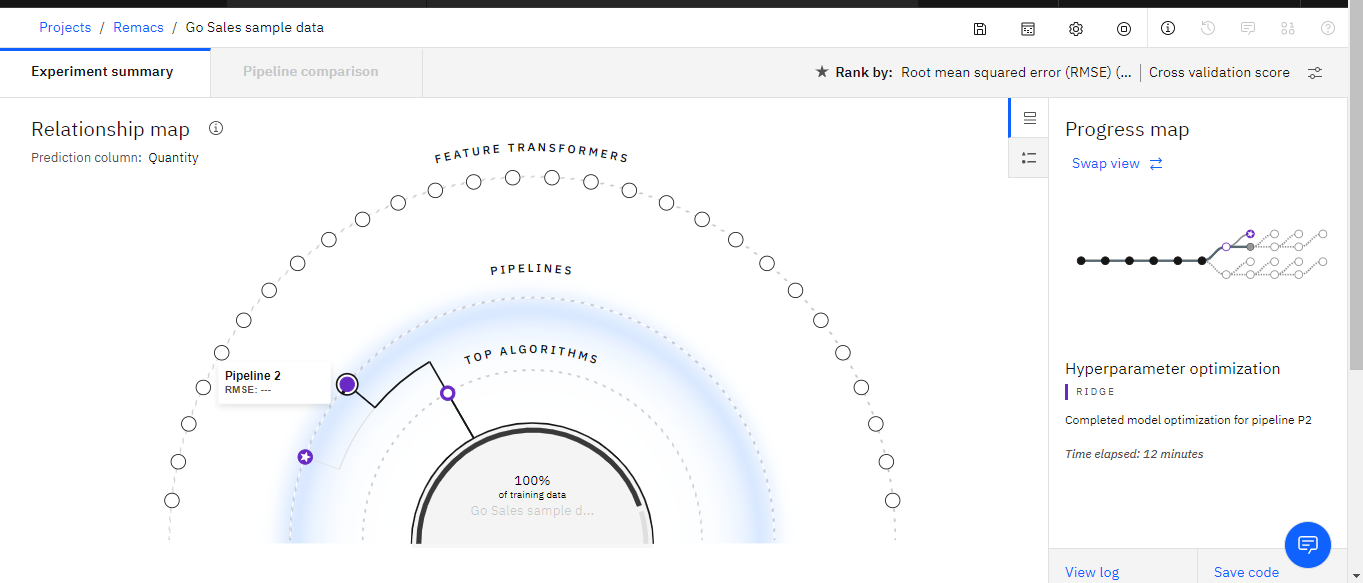The width and height of the screenshot is (1363, 583).
Task: Click the RIDGE algorithm label
Action: pyautogui.click(x=1095, y=392)
